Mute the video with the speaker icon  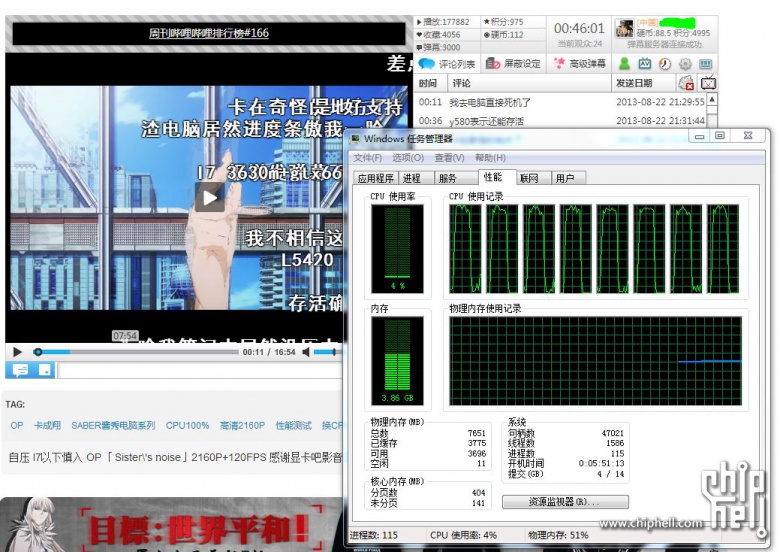(306, 352)
